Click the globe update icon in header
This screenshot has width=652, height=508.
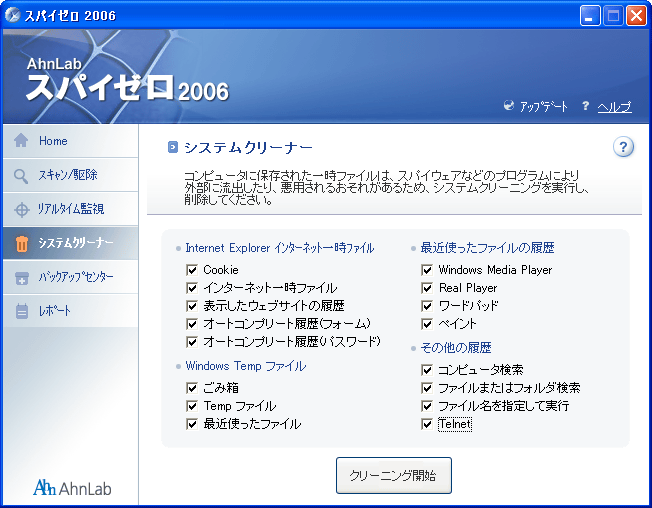(x=509, y=106)
